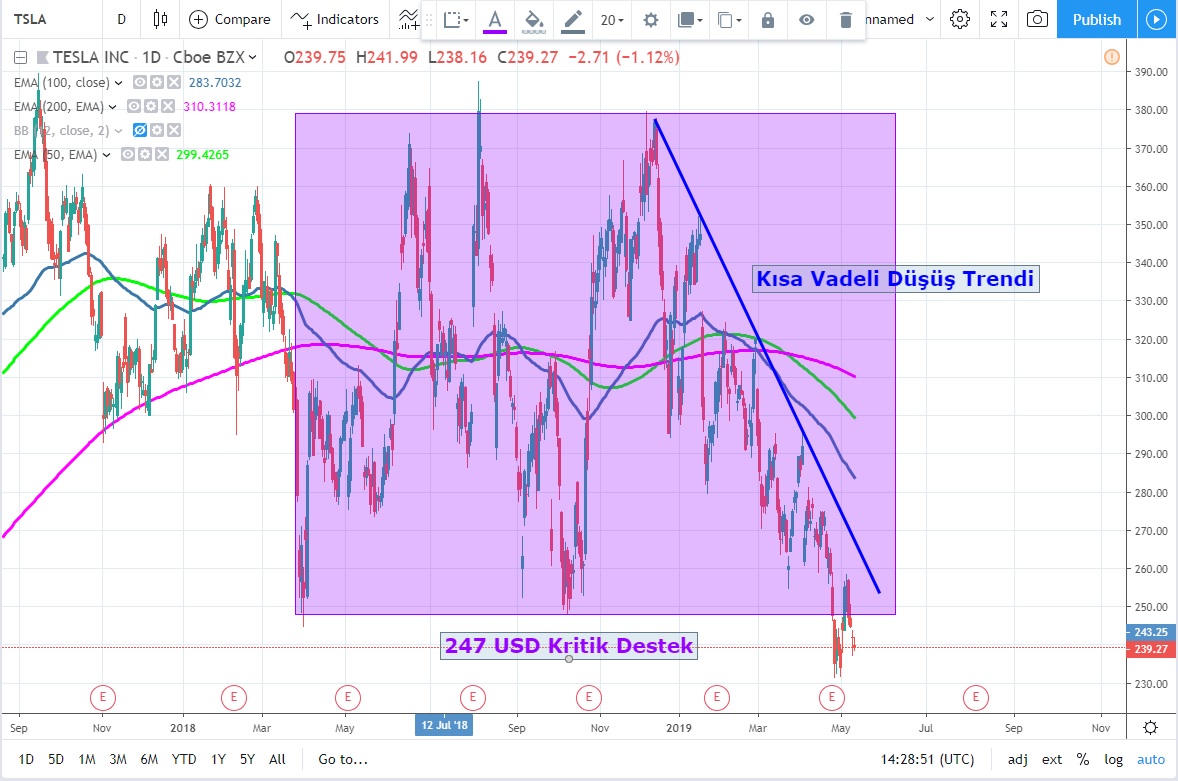Select the '247 USD Kritik Destek' text label
Viewport: 1178px width, 781px height.
pos(569,646)
